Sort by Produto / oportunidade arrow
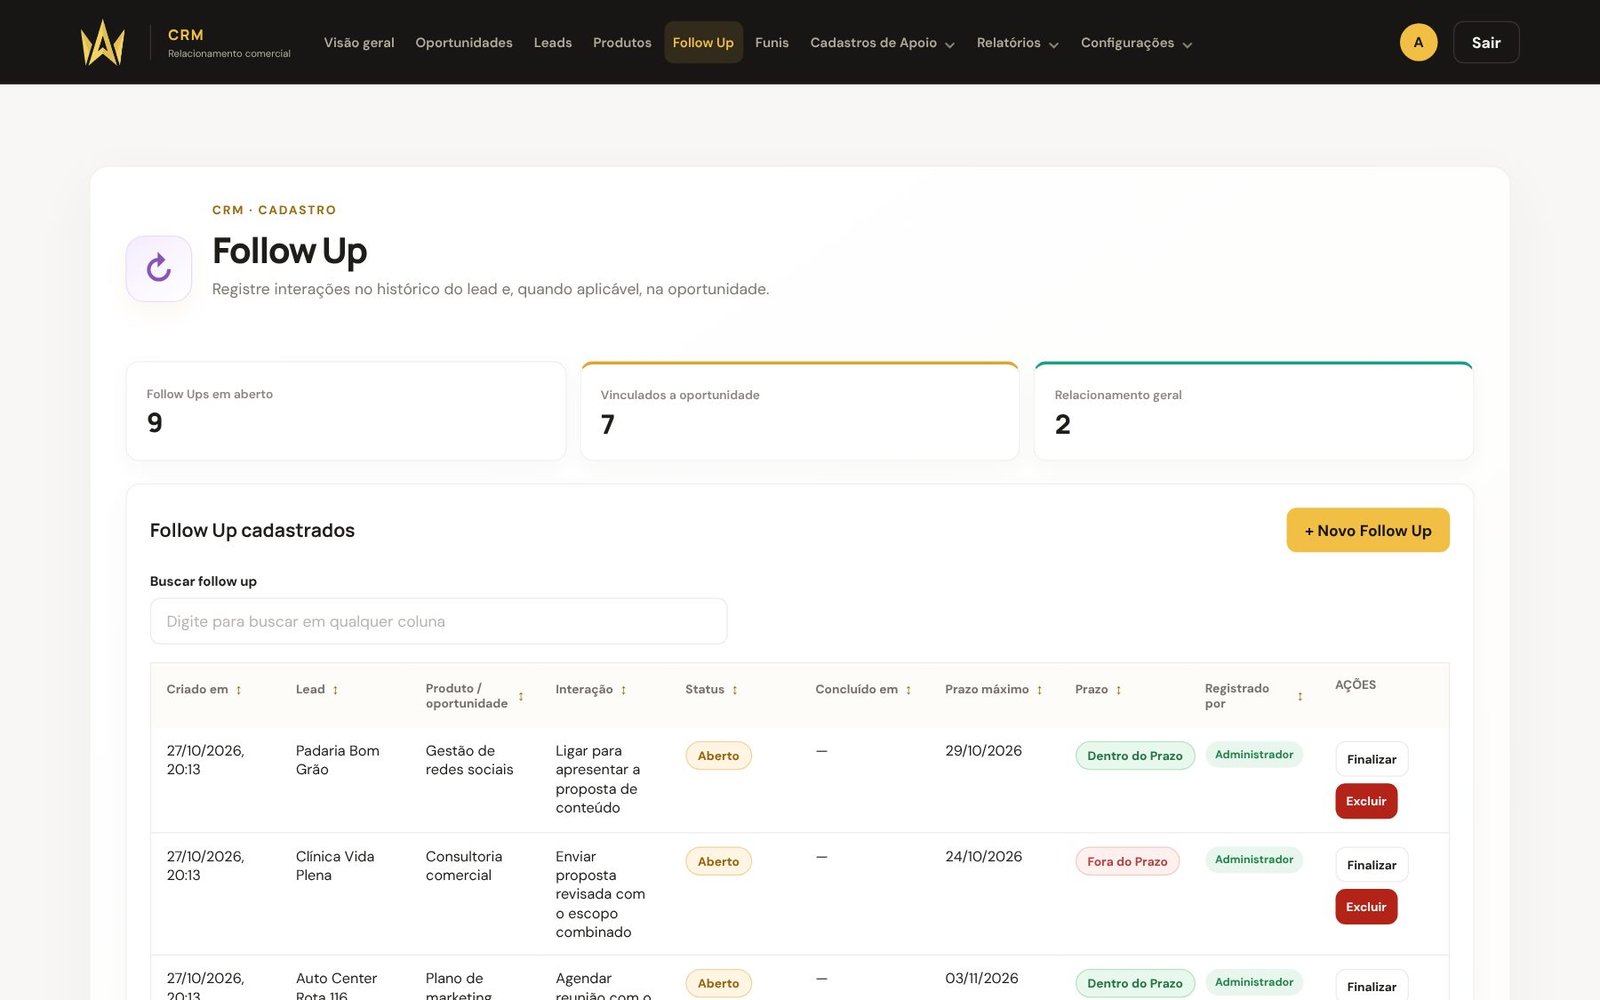 [x=521, y=696]
